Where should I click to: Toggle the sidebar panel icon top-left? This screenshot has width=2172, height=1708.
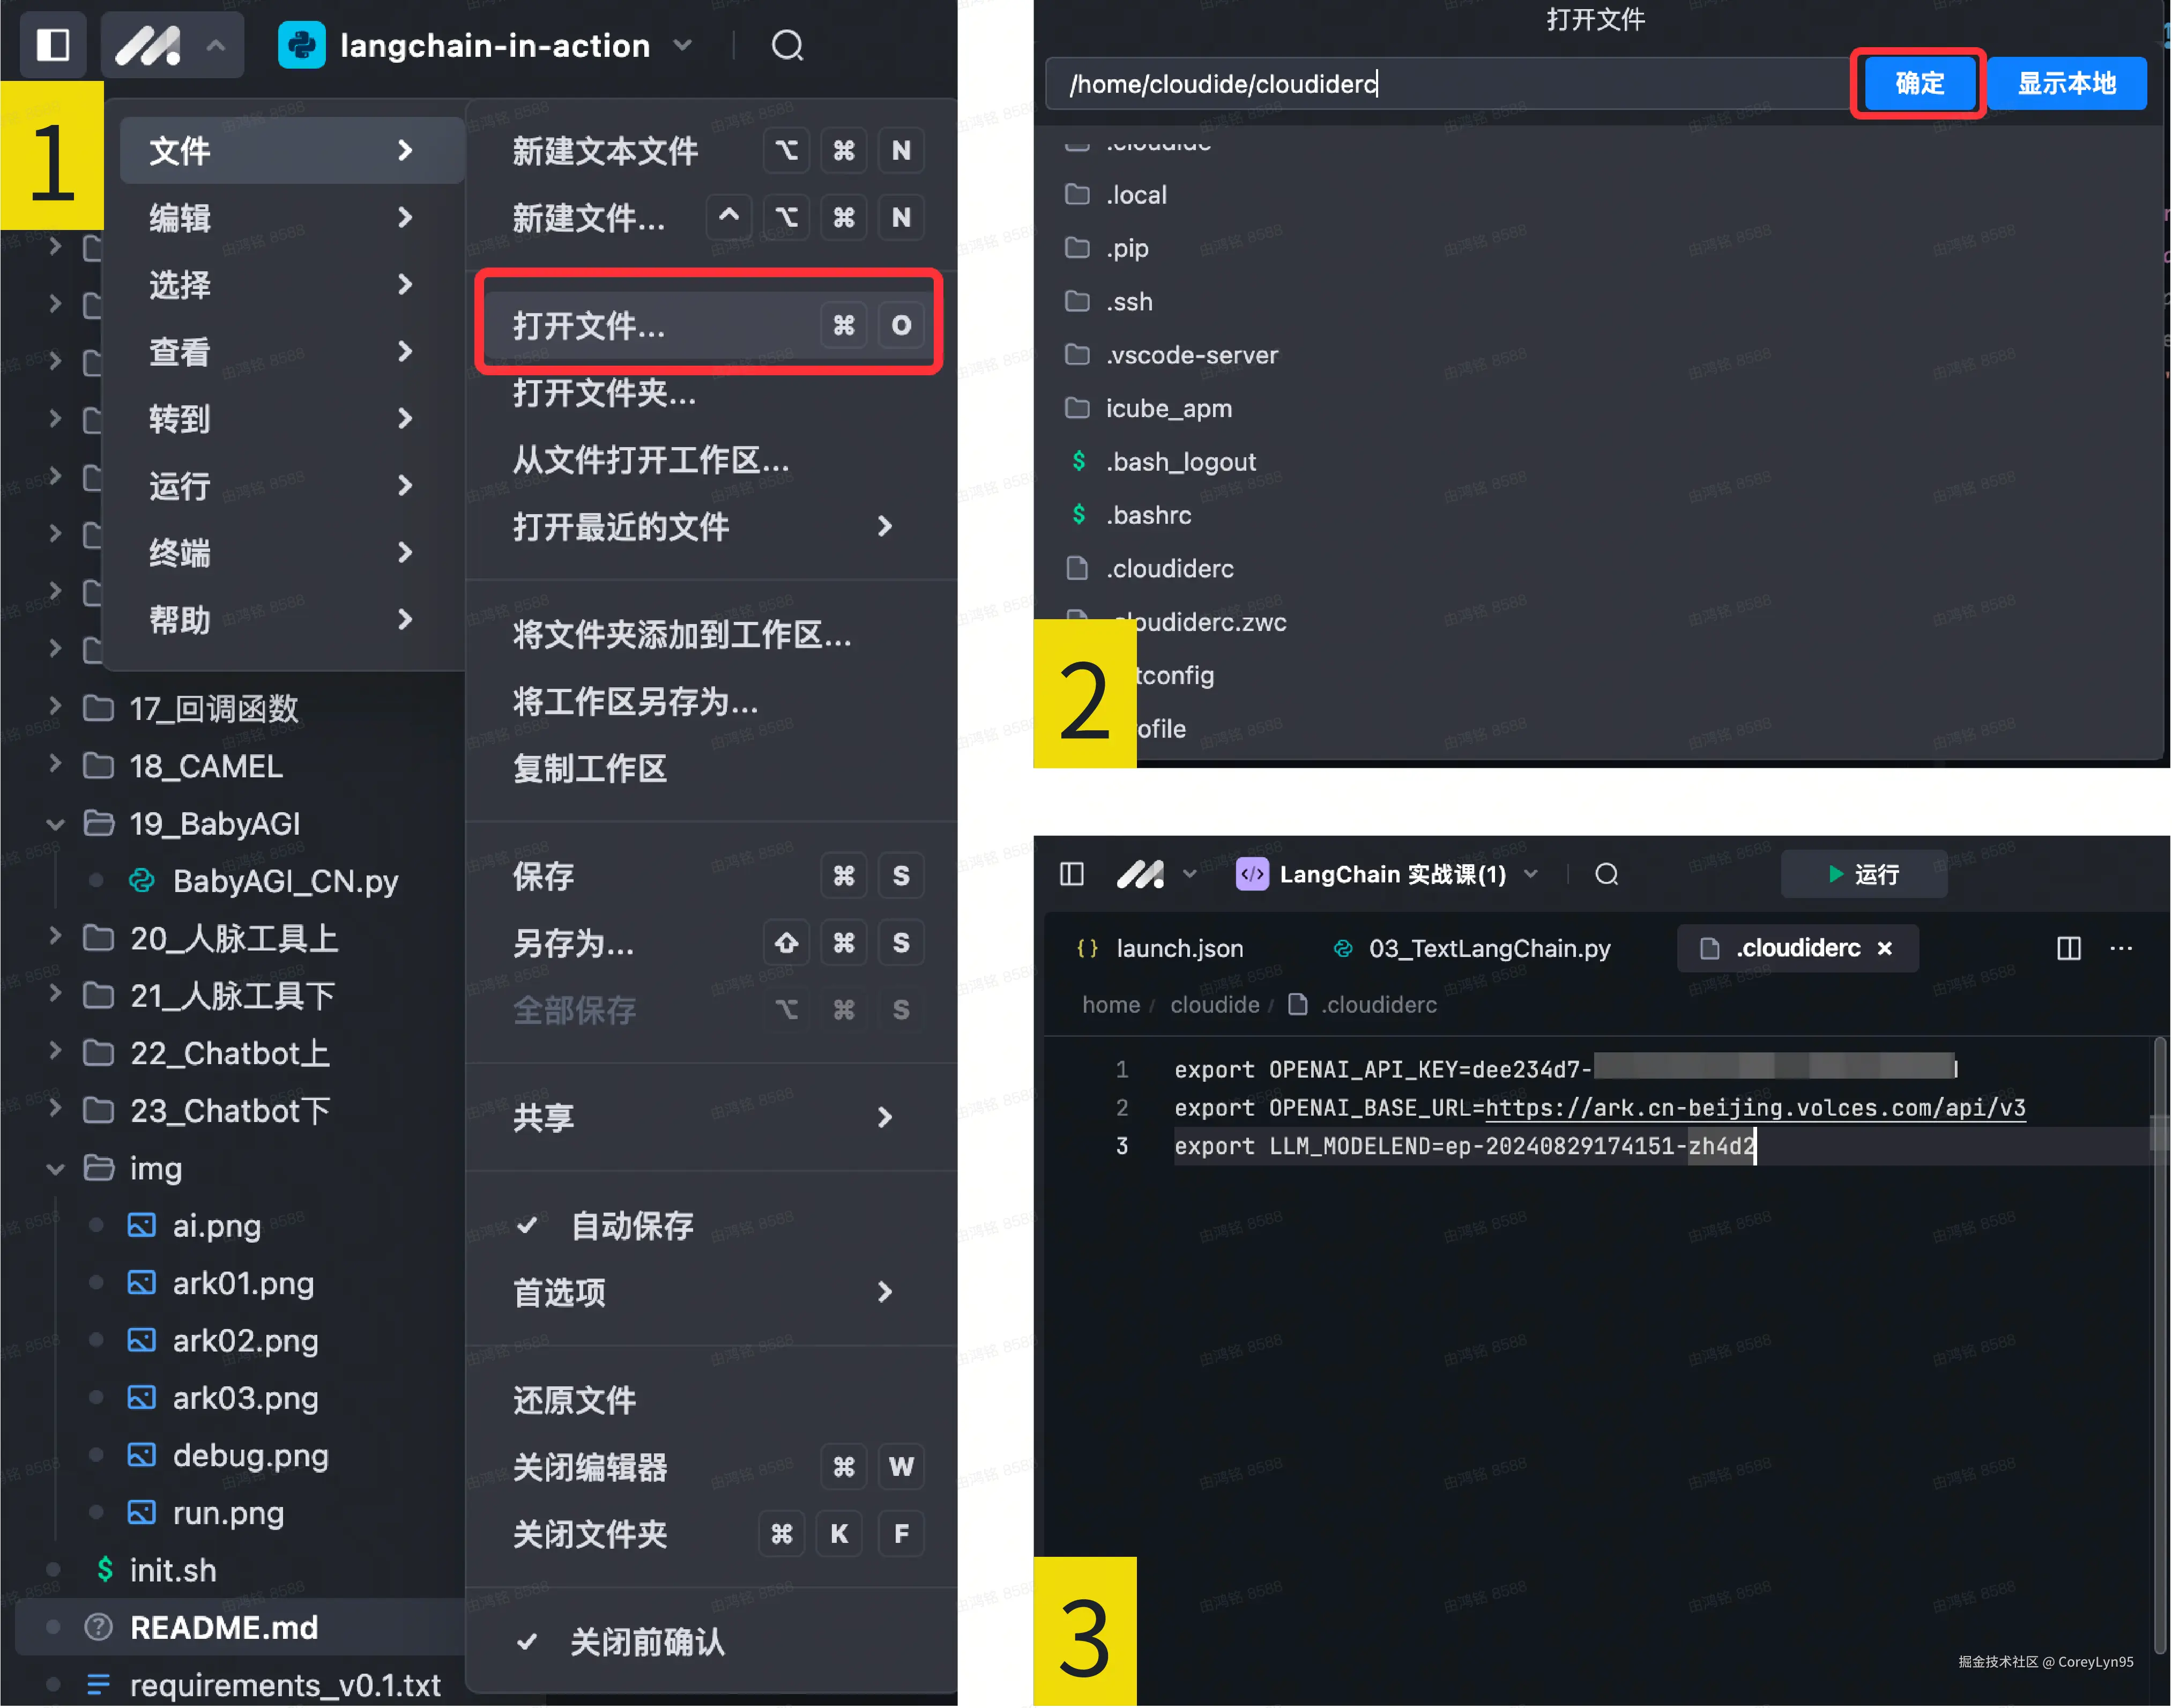[52, 45]
